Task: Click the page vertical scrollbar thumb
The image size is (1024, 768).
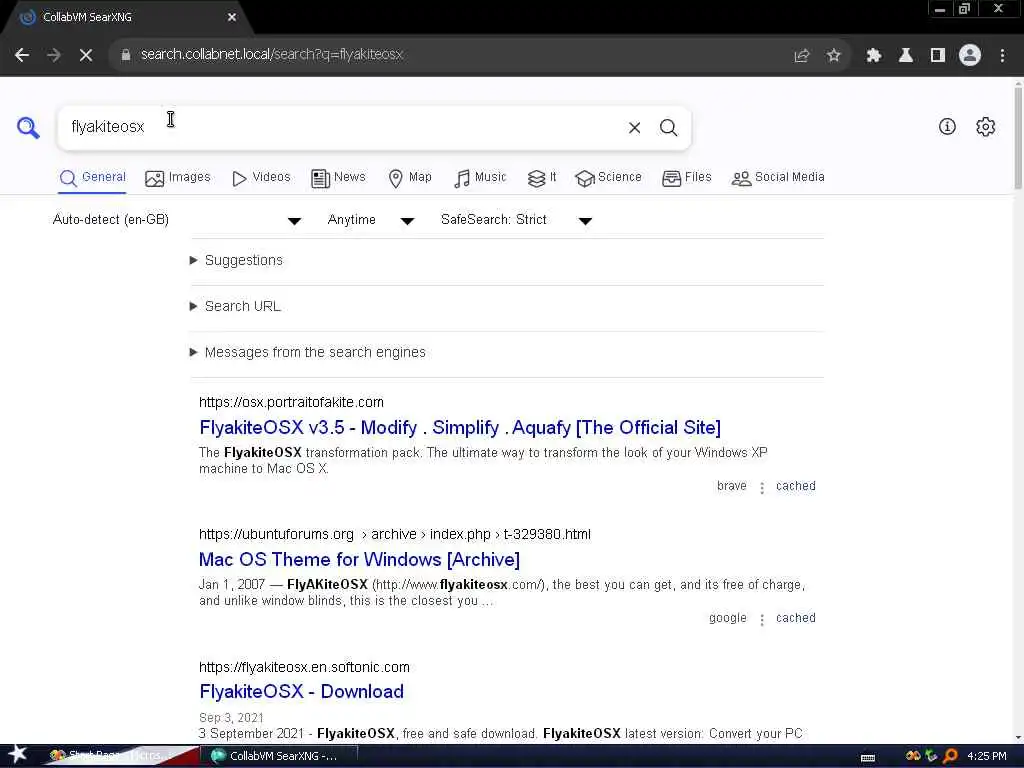Action: pyautogui.click(x=1018, y=137)
